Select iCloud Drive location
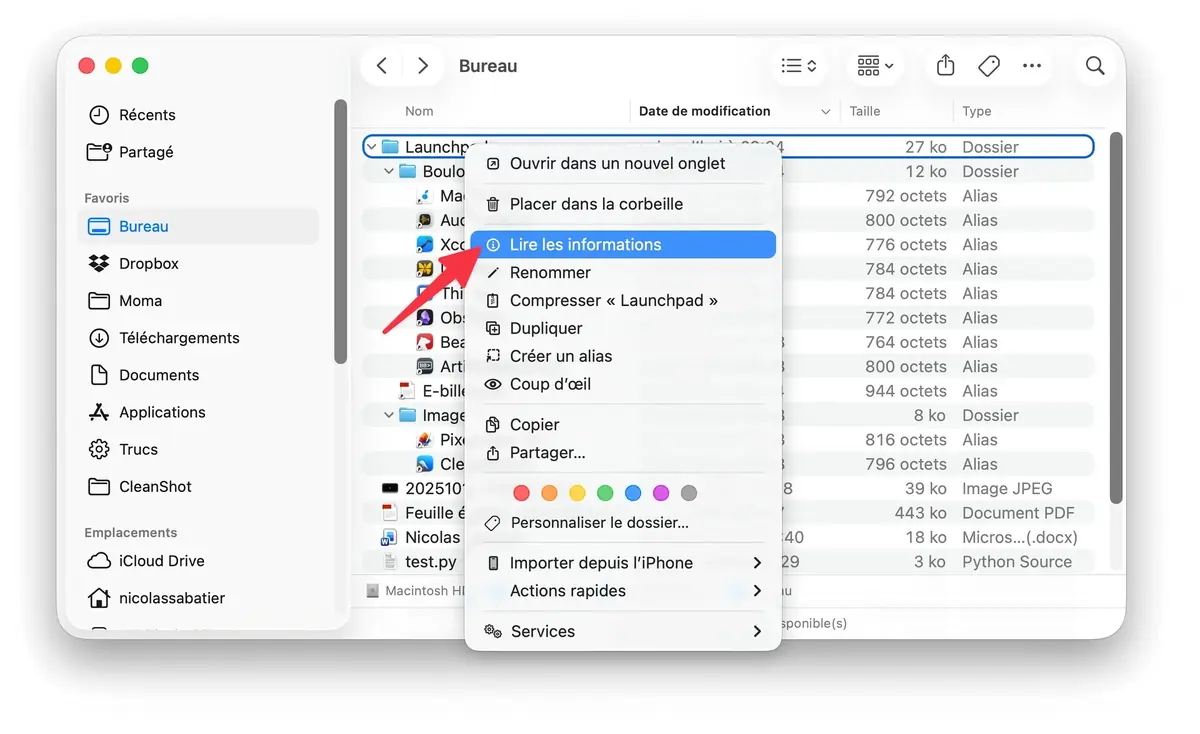1200x734 pixels. click(x=161, y=561)
